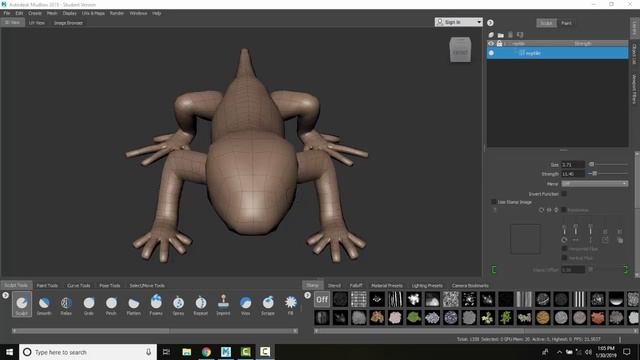Viewport: 640px width, 360px height.
Task: Switch to the UV View tab
Action: click(37, 23)
